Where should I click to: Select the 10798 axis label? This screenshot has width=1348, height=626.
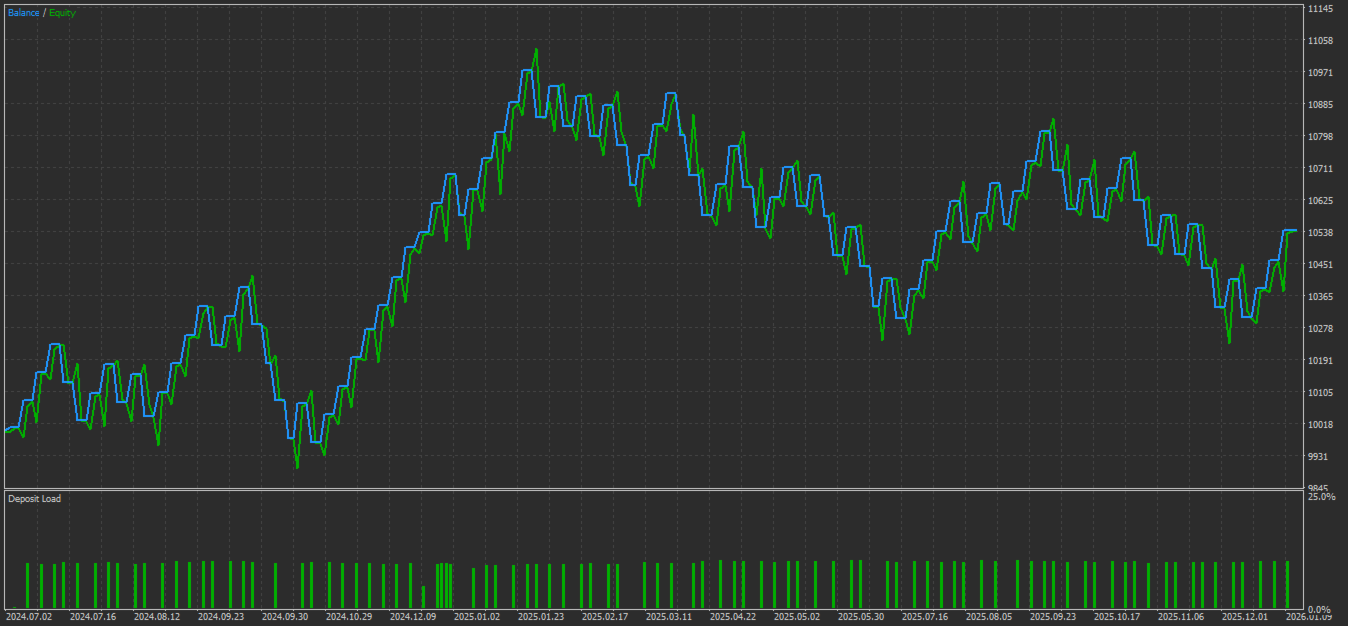tap(1320, 137)
